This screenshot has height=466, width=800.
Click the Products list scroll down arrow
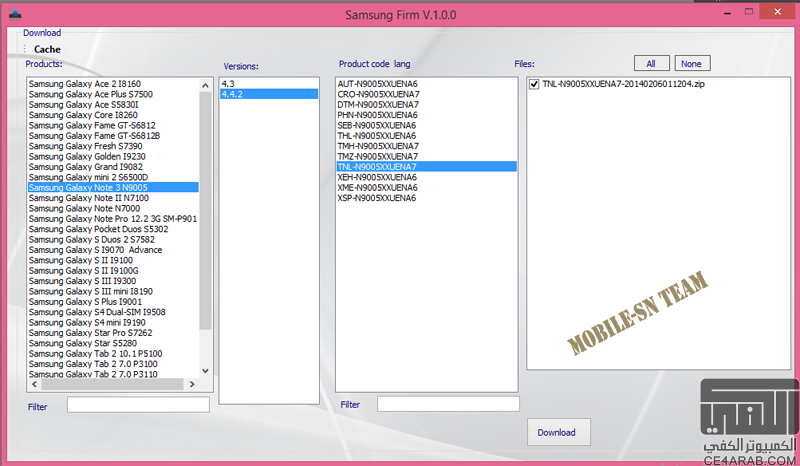(205, 371)
